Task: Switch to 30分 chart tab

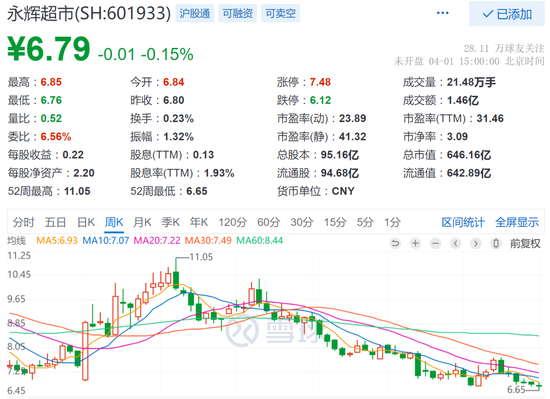Action: coord(302,222)
